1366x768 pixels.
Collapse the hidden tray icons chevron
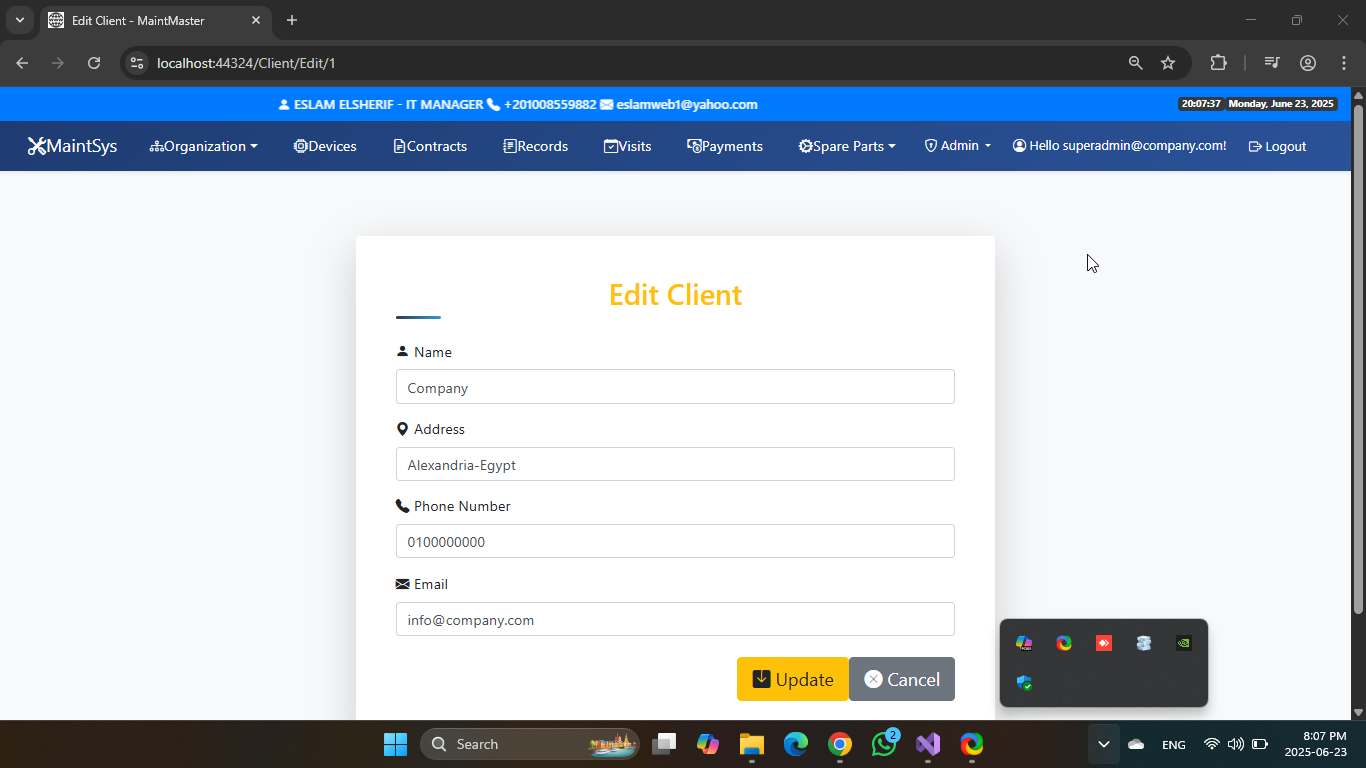[1104, 744]
